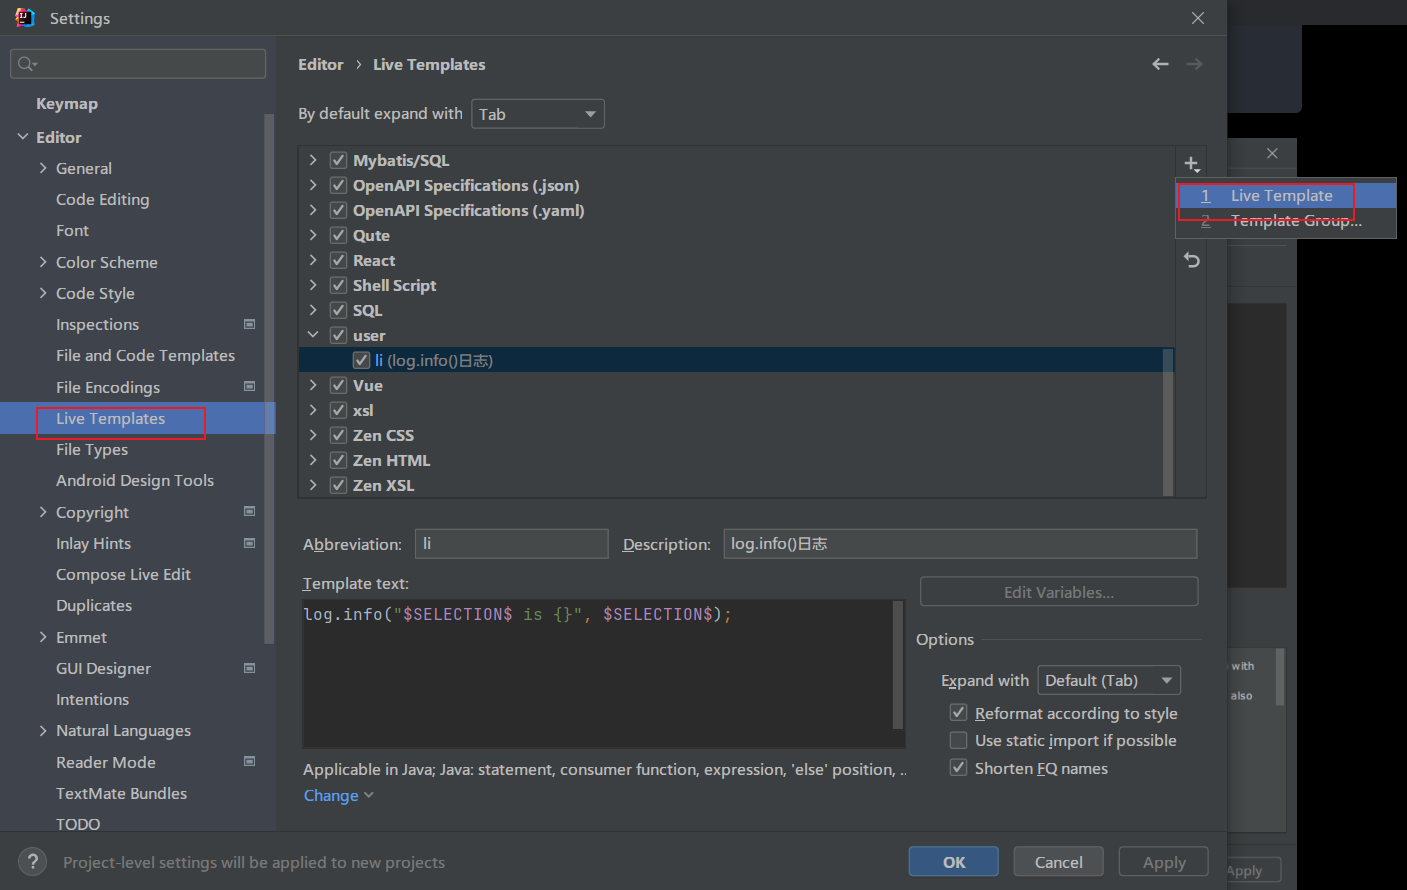This screenshot has height=890, width=1407.
Task: Toggle the OpenAPI Specifications (.json) checkbox
Action: pyautogui.click(x=338, y=185)
